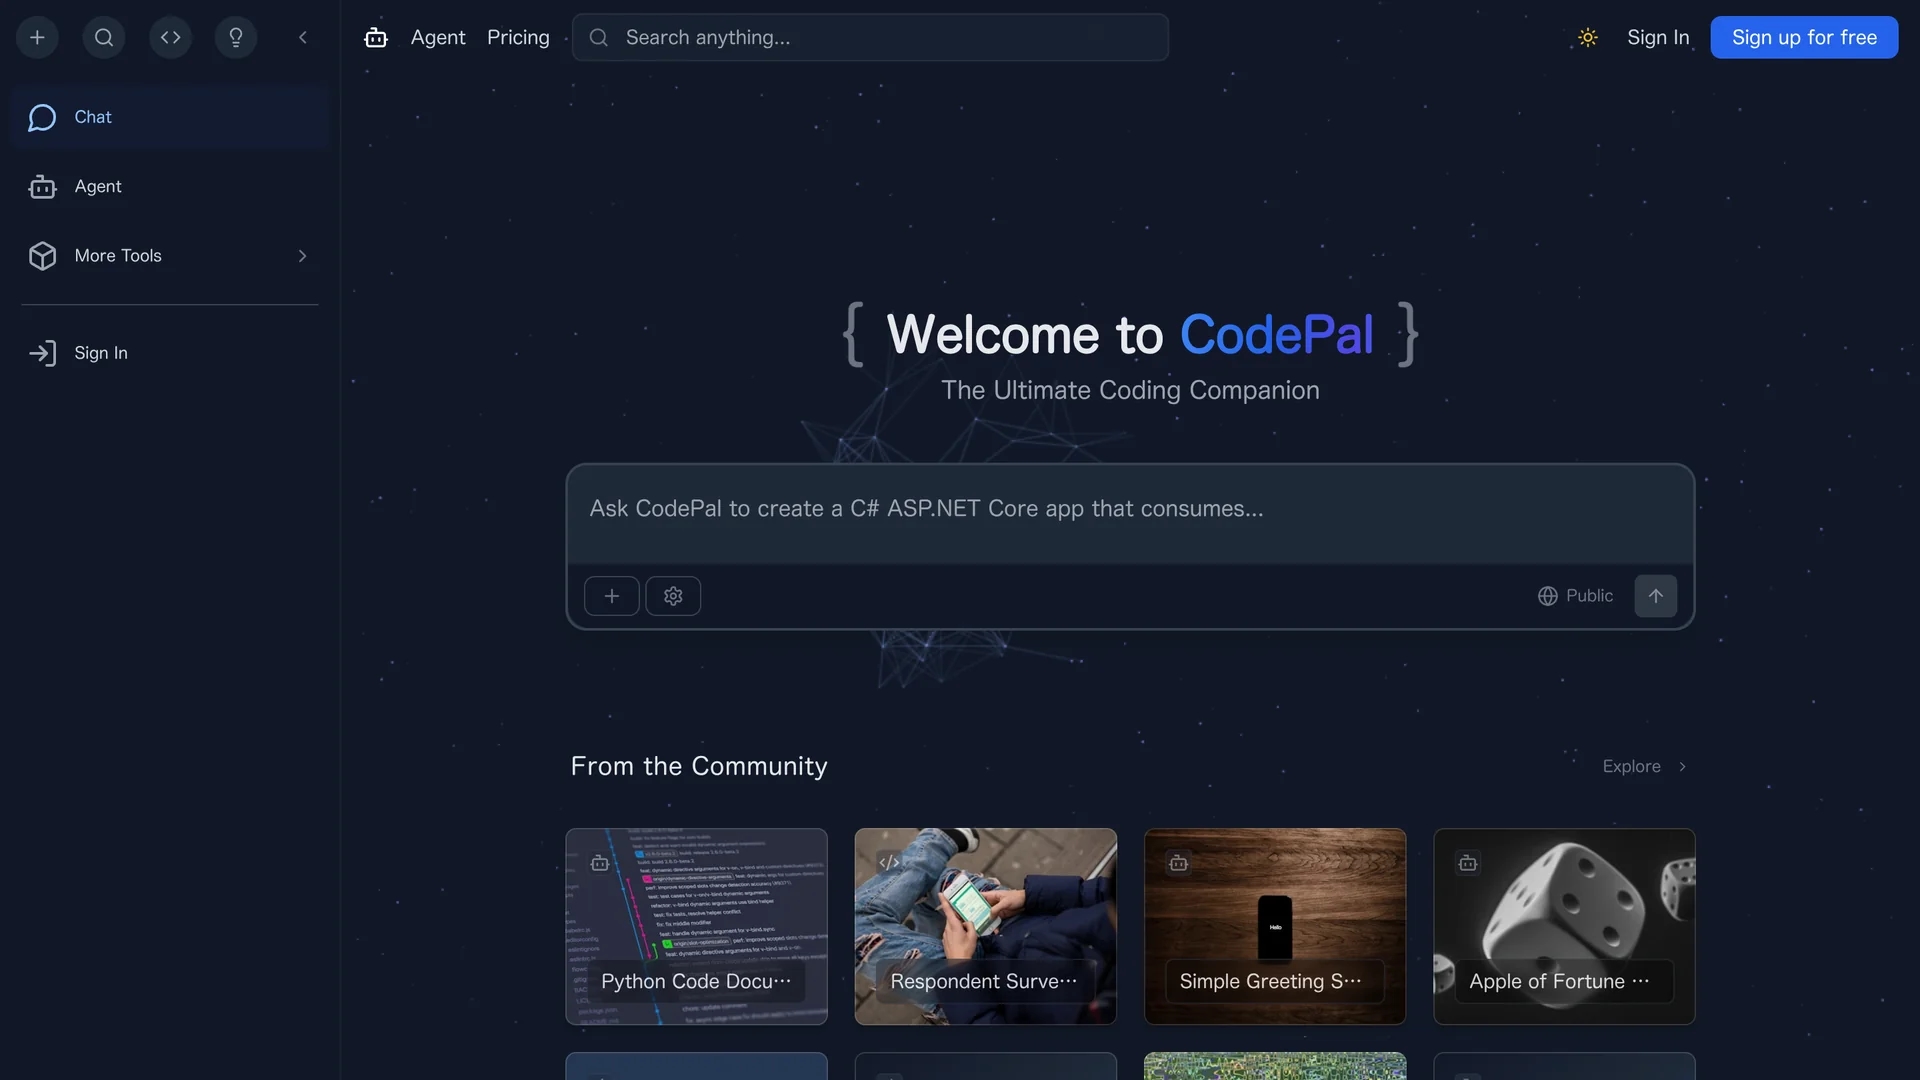
Task: Open the sidebar search icon
Action: 104,38
